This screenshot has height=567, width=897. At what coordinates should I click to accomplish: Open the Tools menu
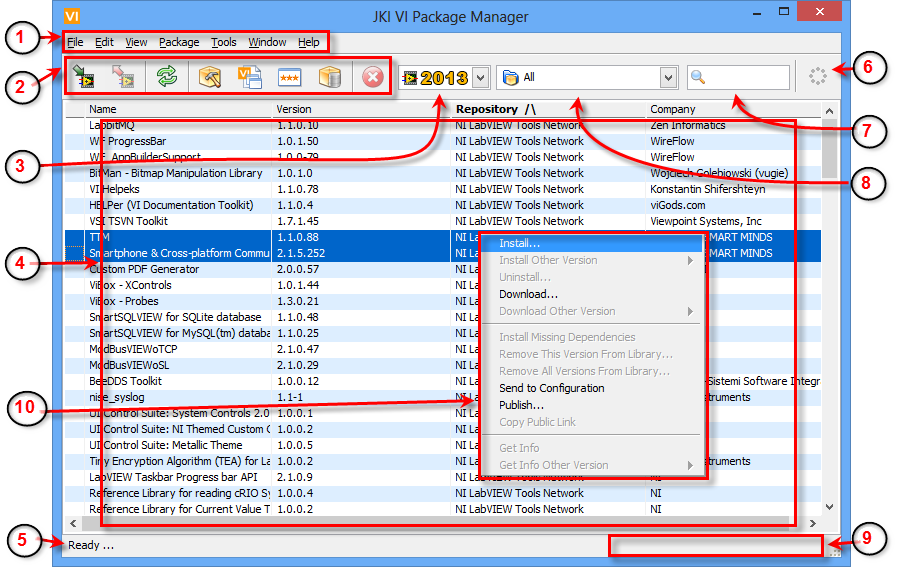point(224,42)
